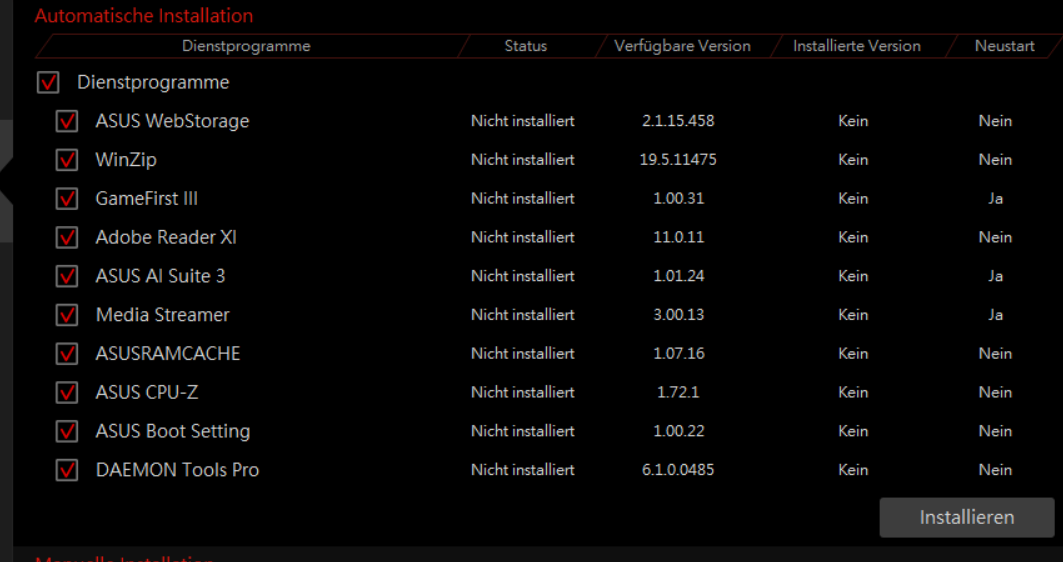Uncheck Adobe Reader XI checkbox
Viewport: 1063px width, 562px height.
coord(66,237)
